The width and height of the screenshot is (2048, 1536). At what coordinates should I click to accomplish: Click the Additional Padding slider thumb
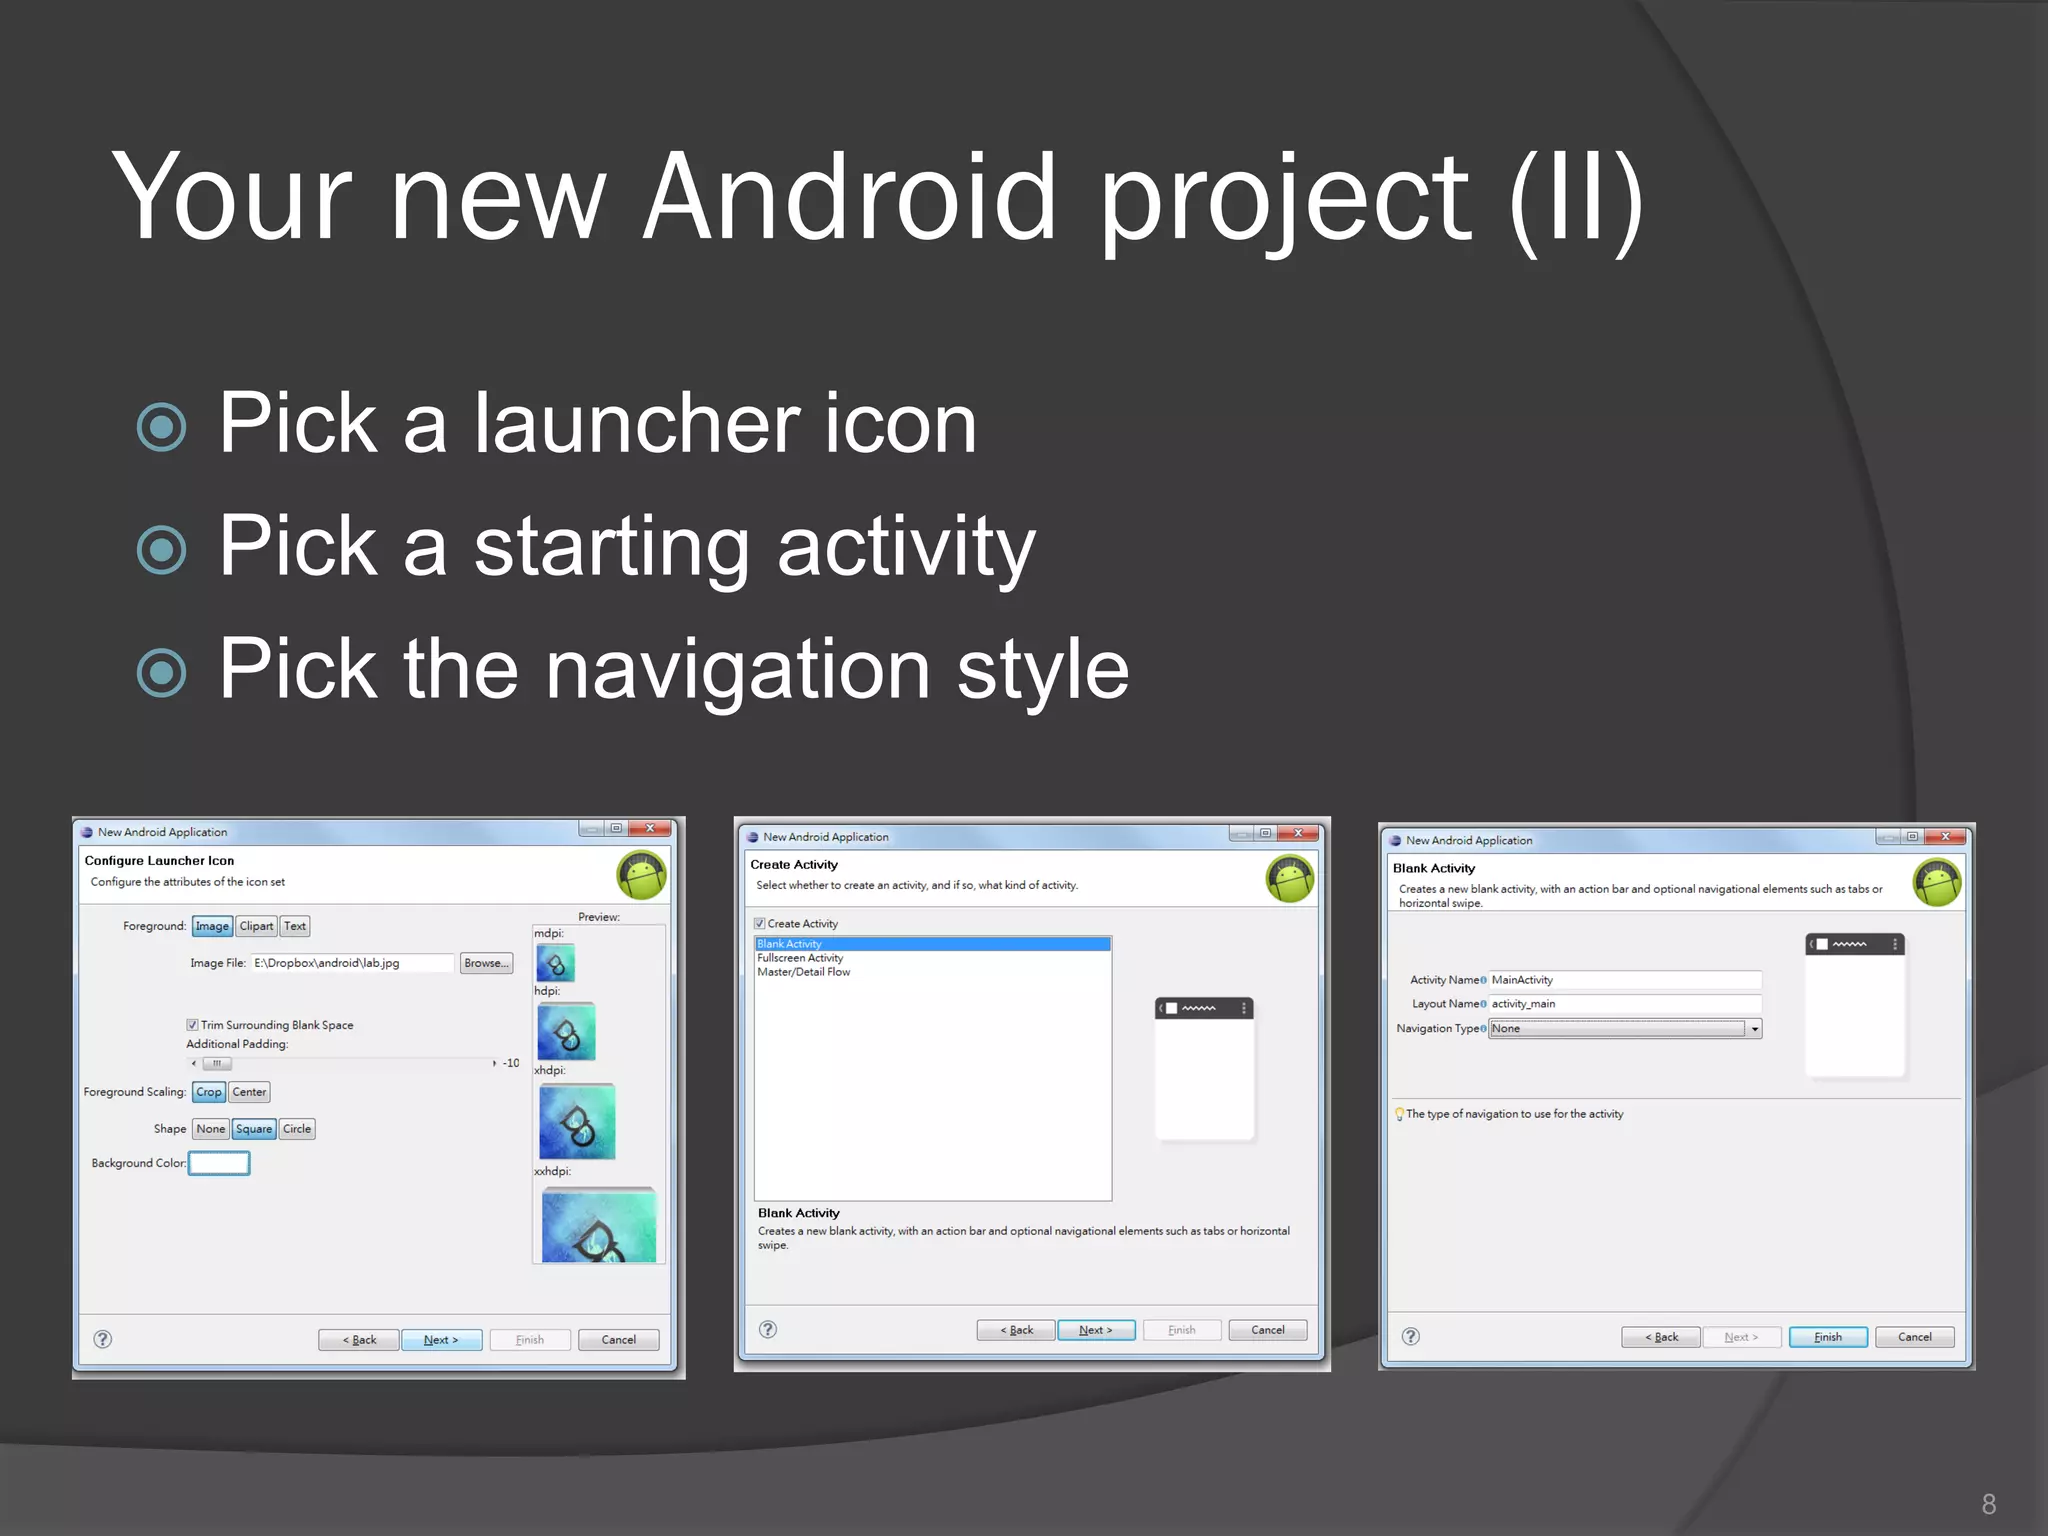pos(217,1063)
